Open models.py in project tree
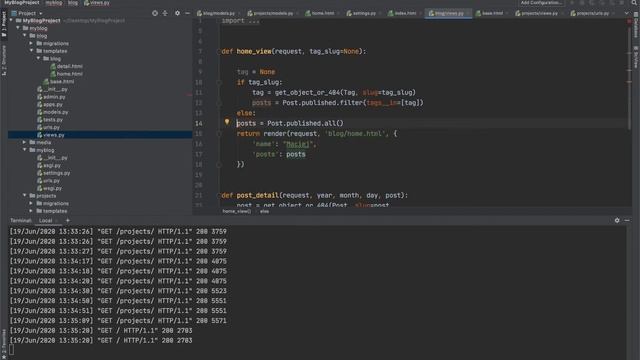 [53, 112]
